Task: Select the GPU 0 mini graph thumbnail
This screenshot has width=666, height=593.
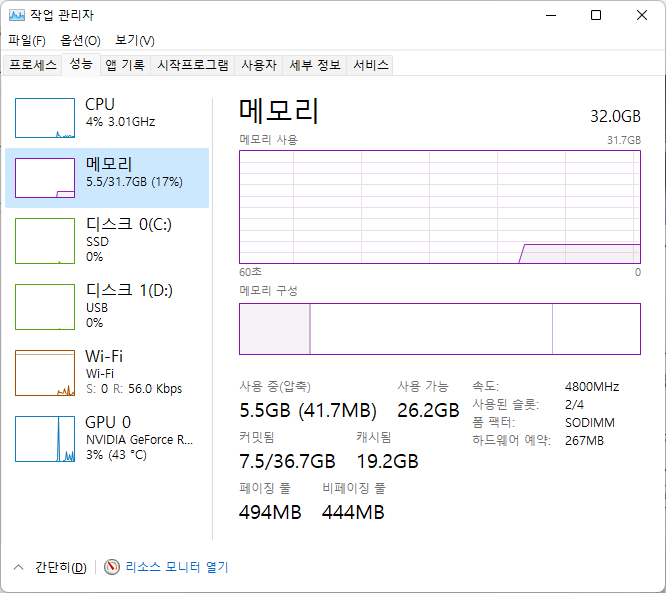Action: click(x=45, y=439)
